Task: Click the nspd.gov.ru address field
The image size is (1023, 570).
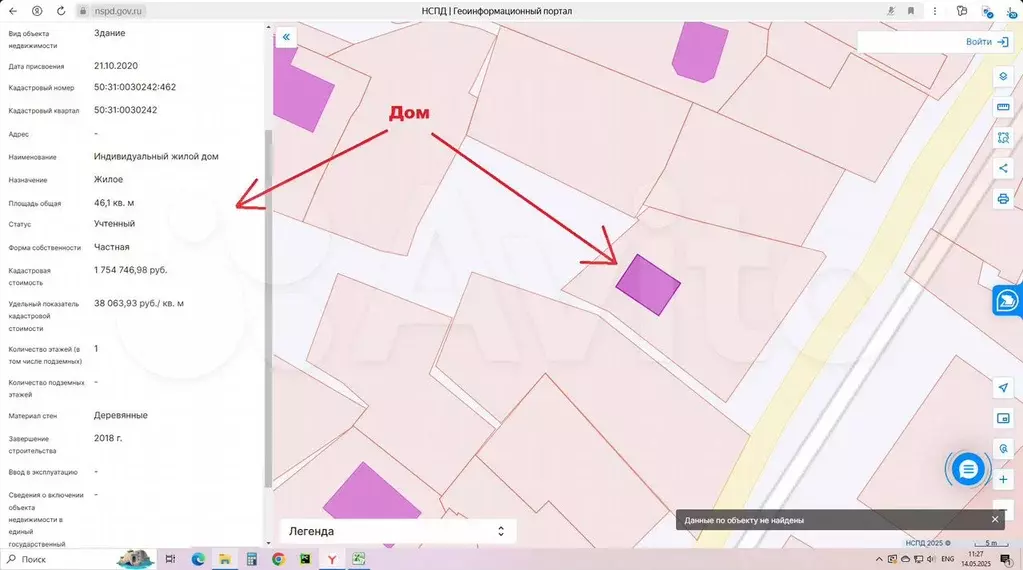Action: click(117, 11)
